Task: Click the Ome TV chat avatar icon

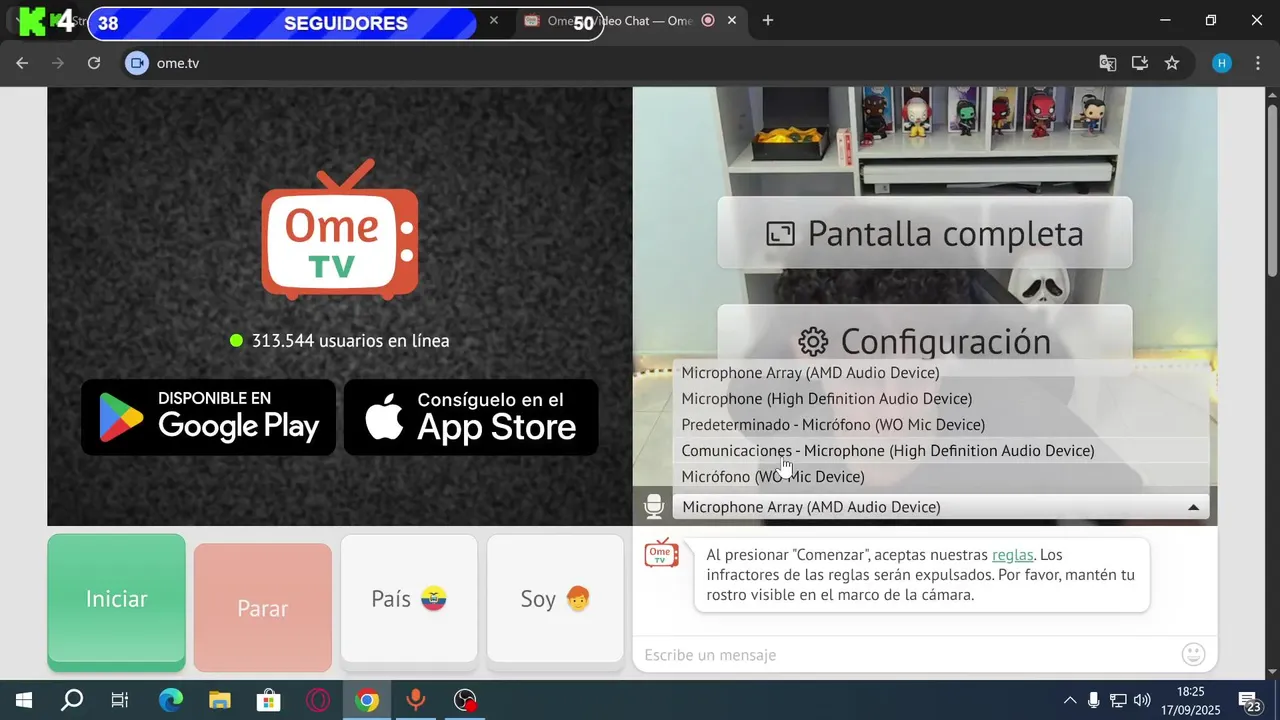Action: coord(661,554)
